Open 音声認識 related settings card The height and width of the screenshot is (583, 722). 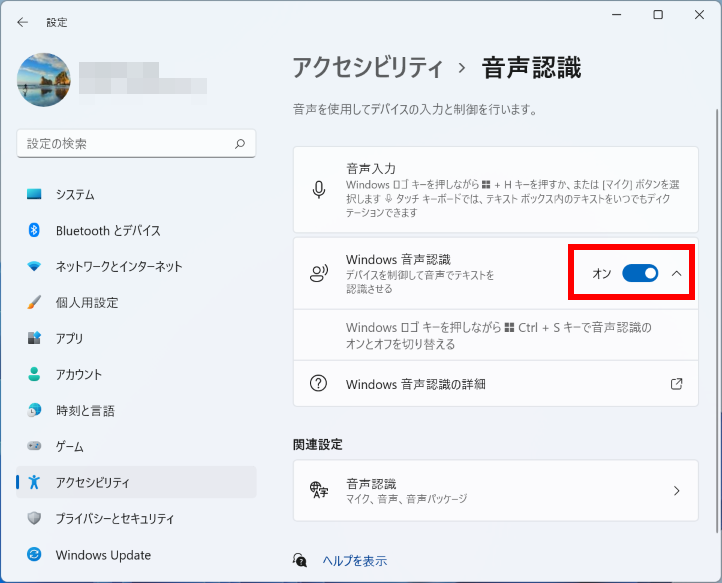(x=496, y=490)
